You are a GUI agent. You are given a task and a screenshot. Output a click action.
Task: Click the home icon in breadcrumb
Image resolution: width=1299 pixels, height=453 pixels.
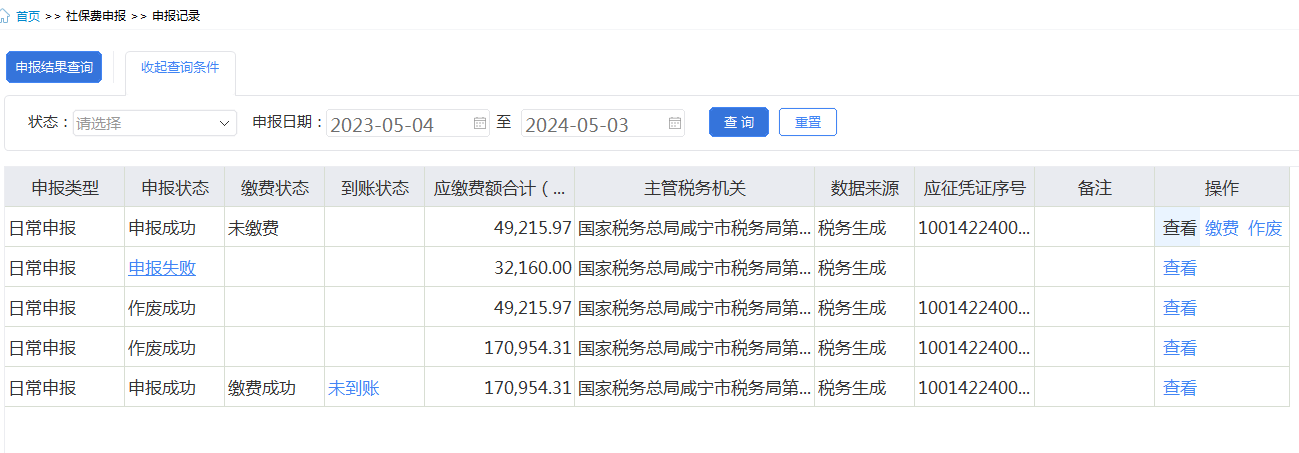[6, 16]
